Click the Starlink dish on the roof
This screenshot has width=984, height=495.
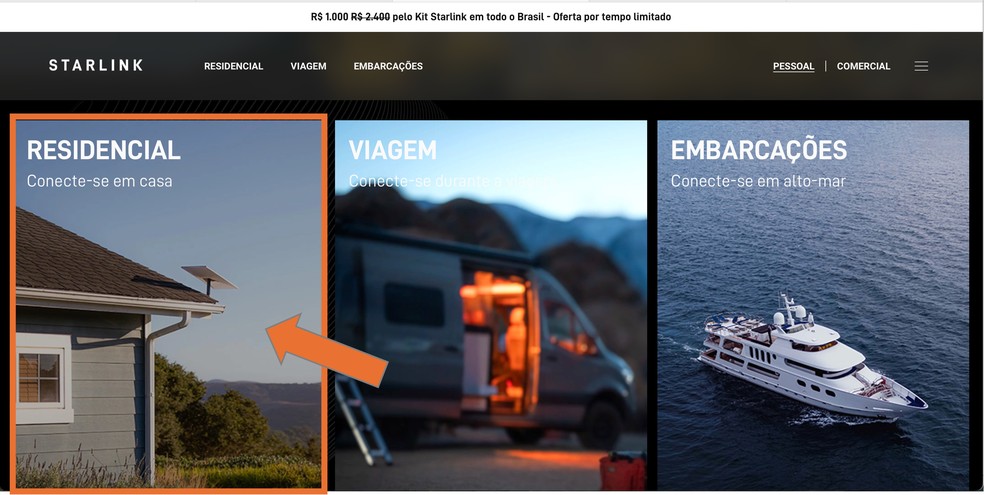[208, 279]
